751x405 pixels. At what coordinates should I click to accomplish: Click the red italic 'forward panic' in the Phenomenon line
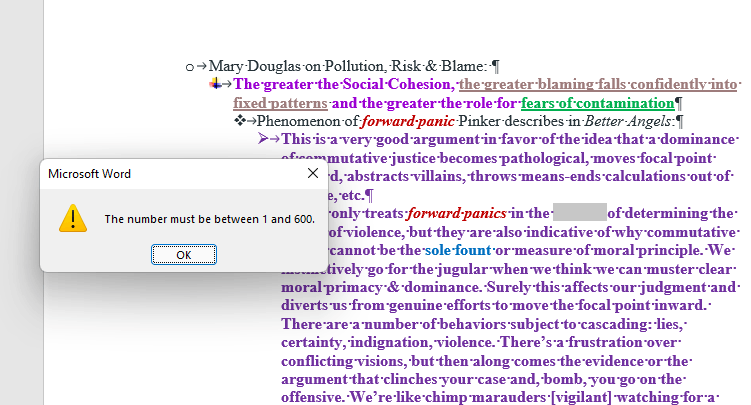[408, 121]
